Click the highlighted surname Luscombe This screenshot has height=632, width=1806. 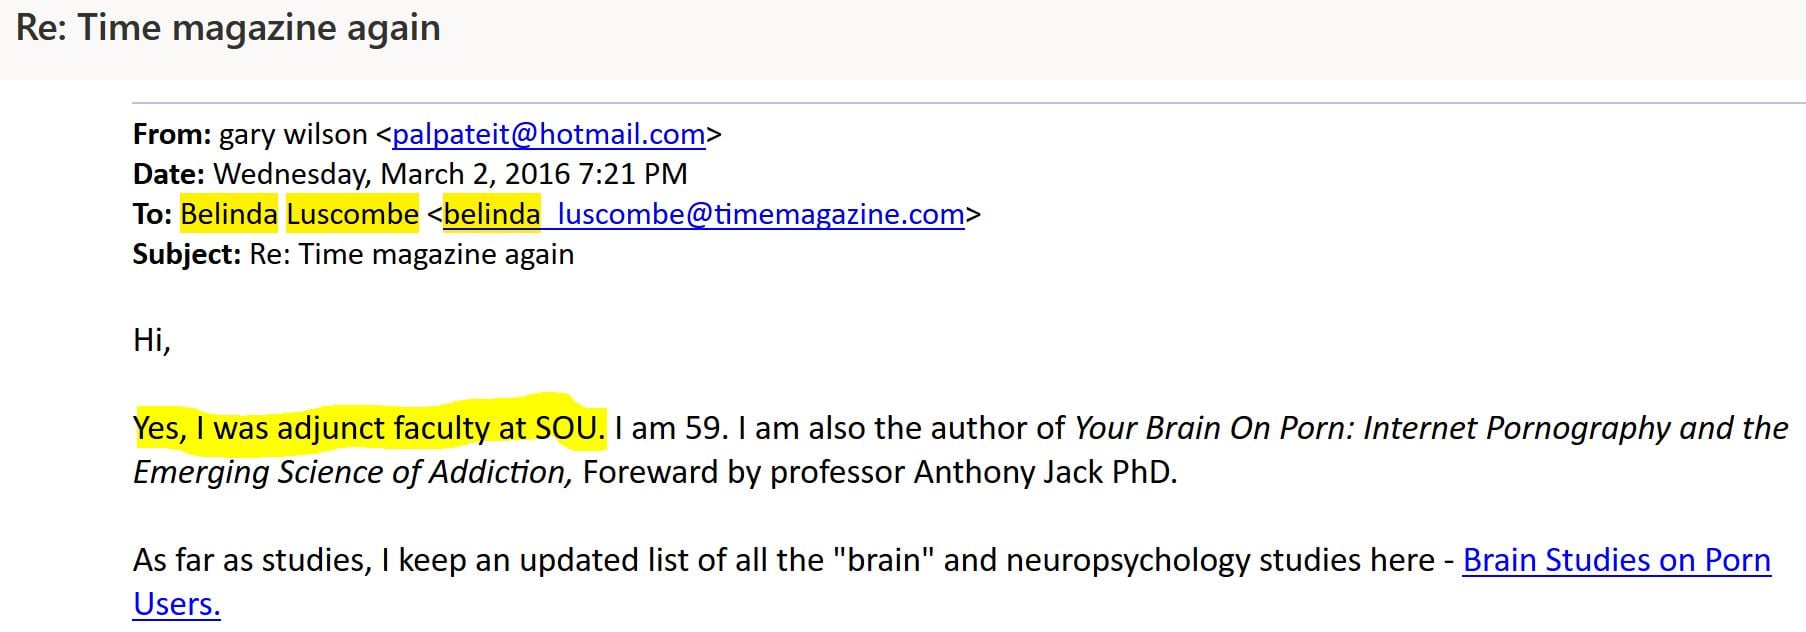pos(352,214)
